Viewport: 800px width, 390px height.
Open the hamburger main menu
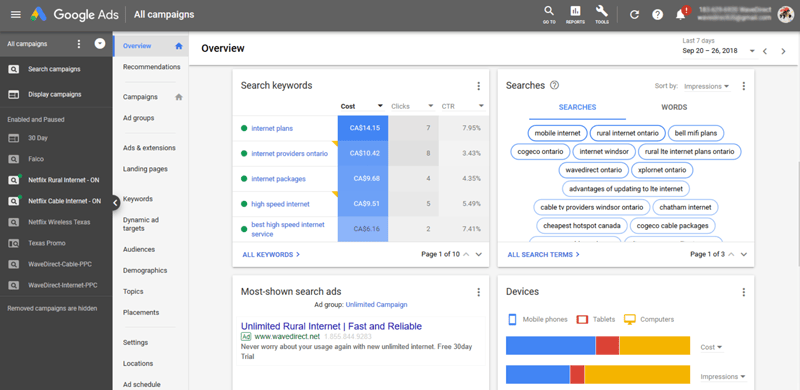click(x=16, y=14)
